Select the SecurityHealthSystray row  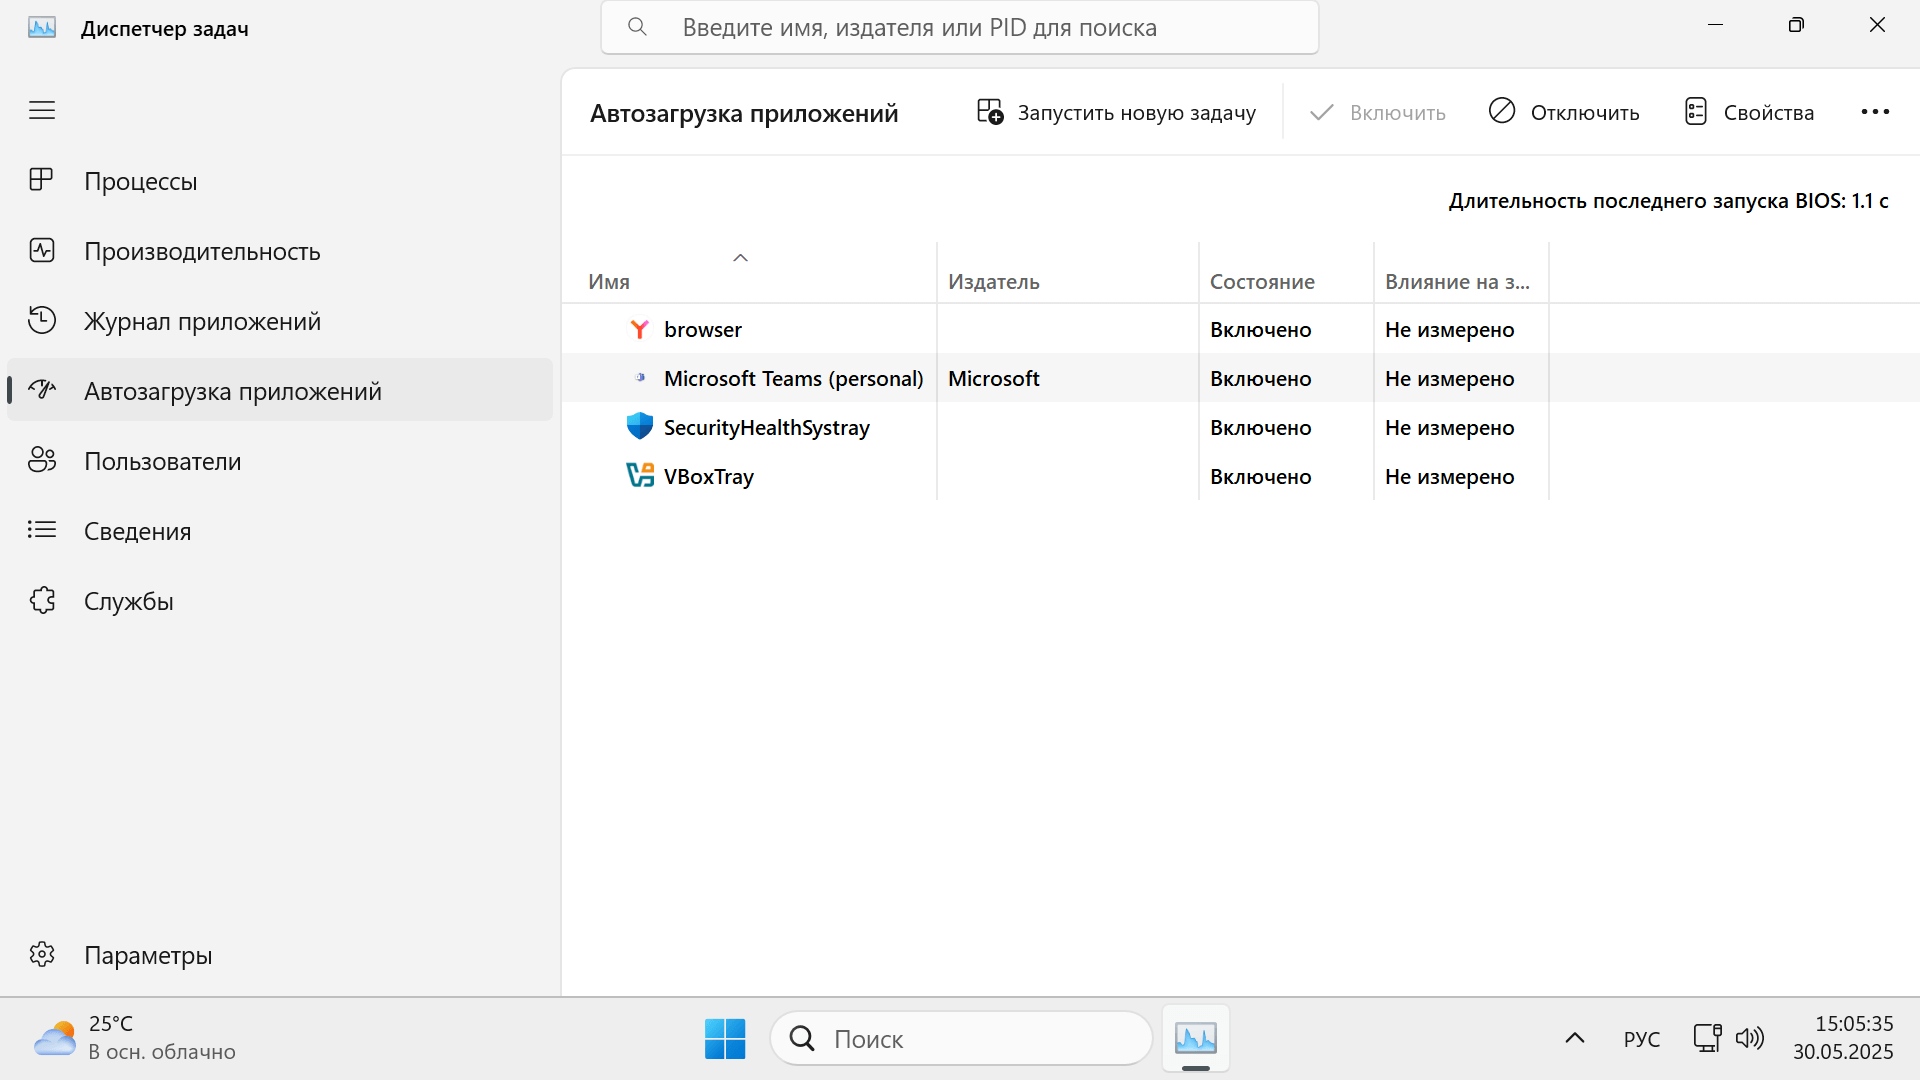pos(766,428)
